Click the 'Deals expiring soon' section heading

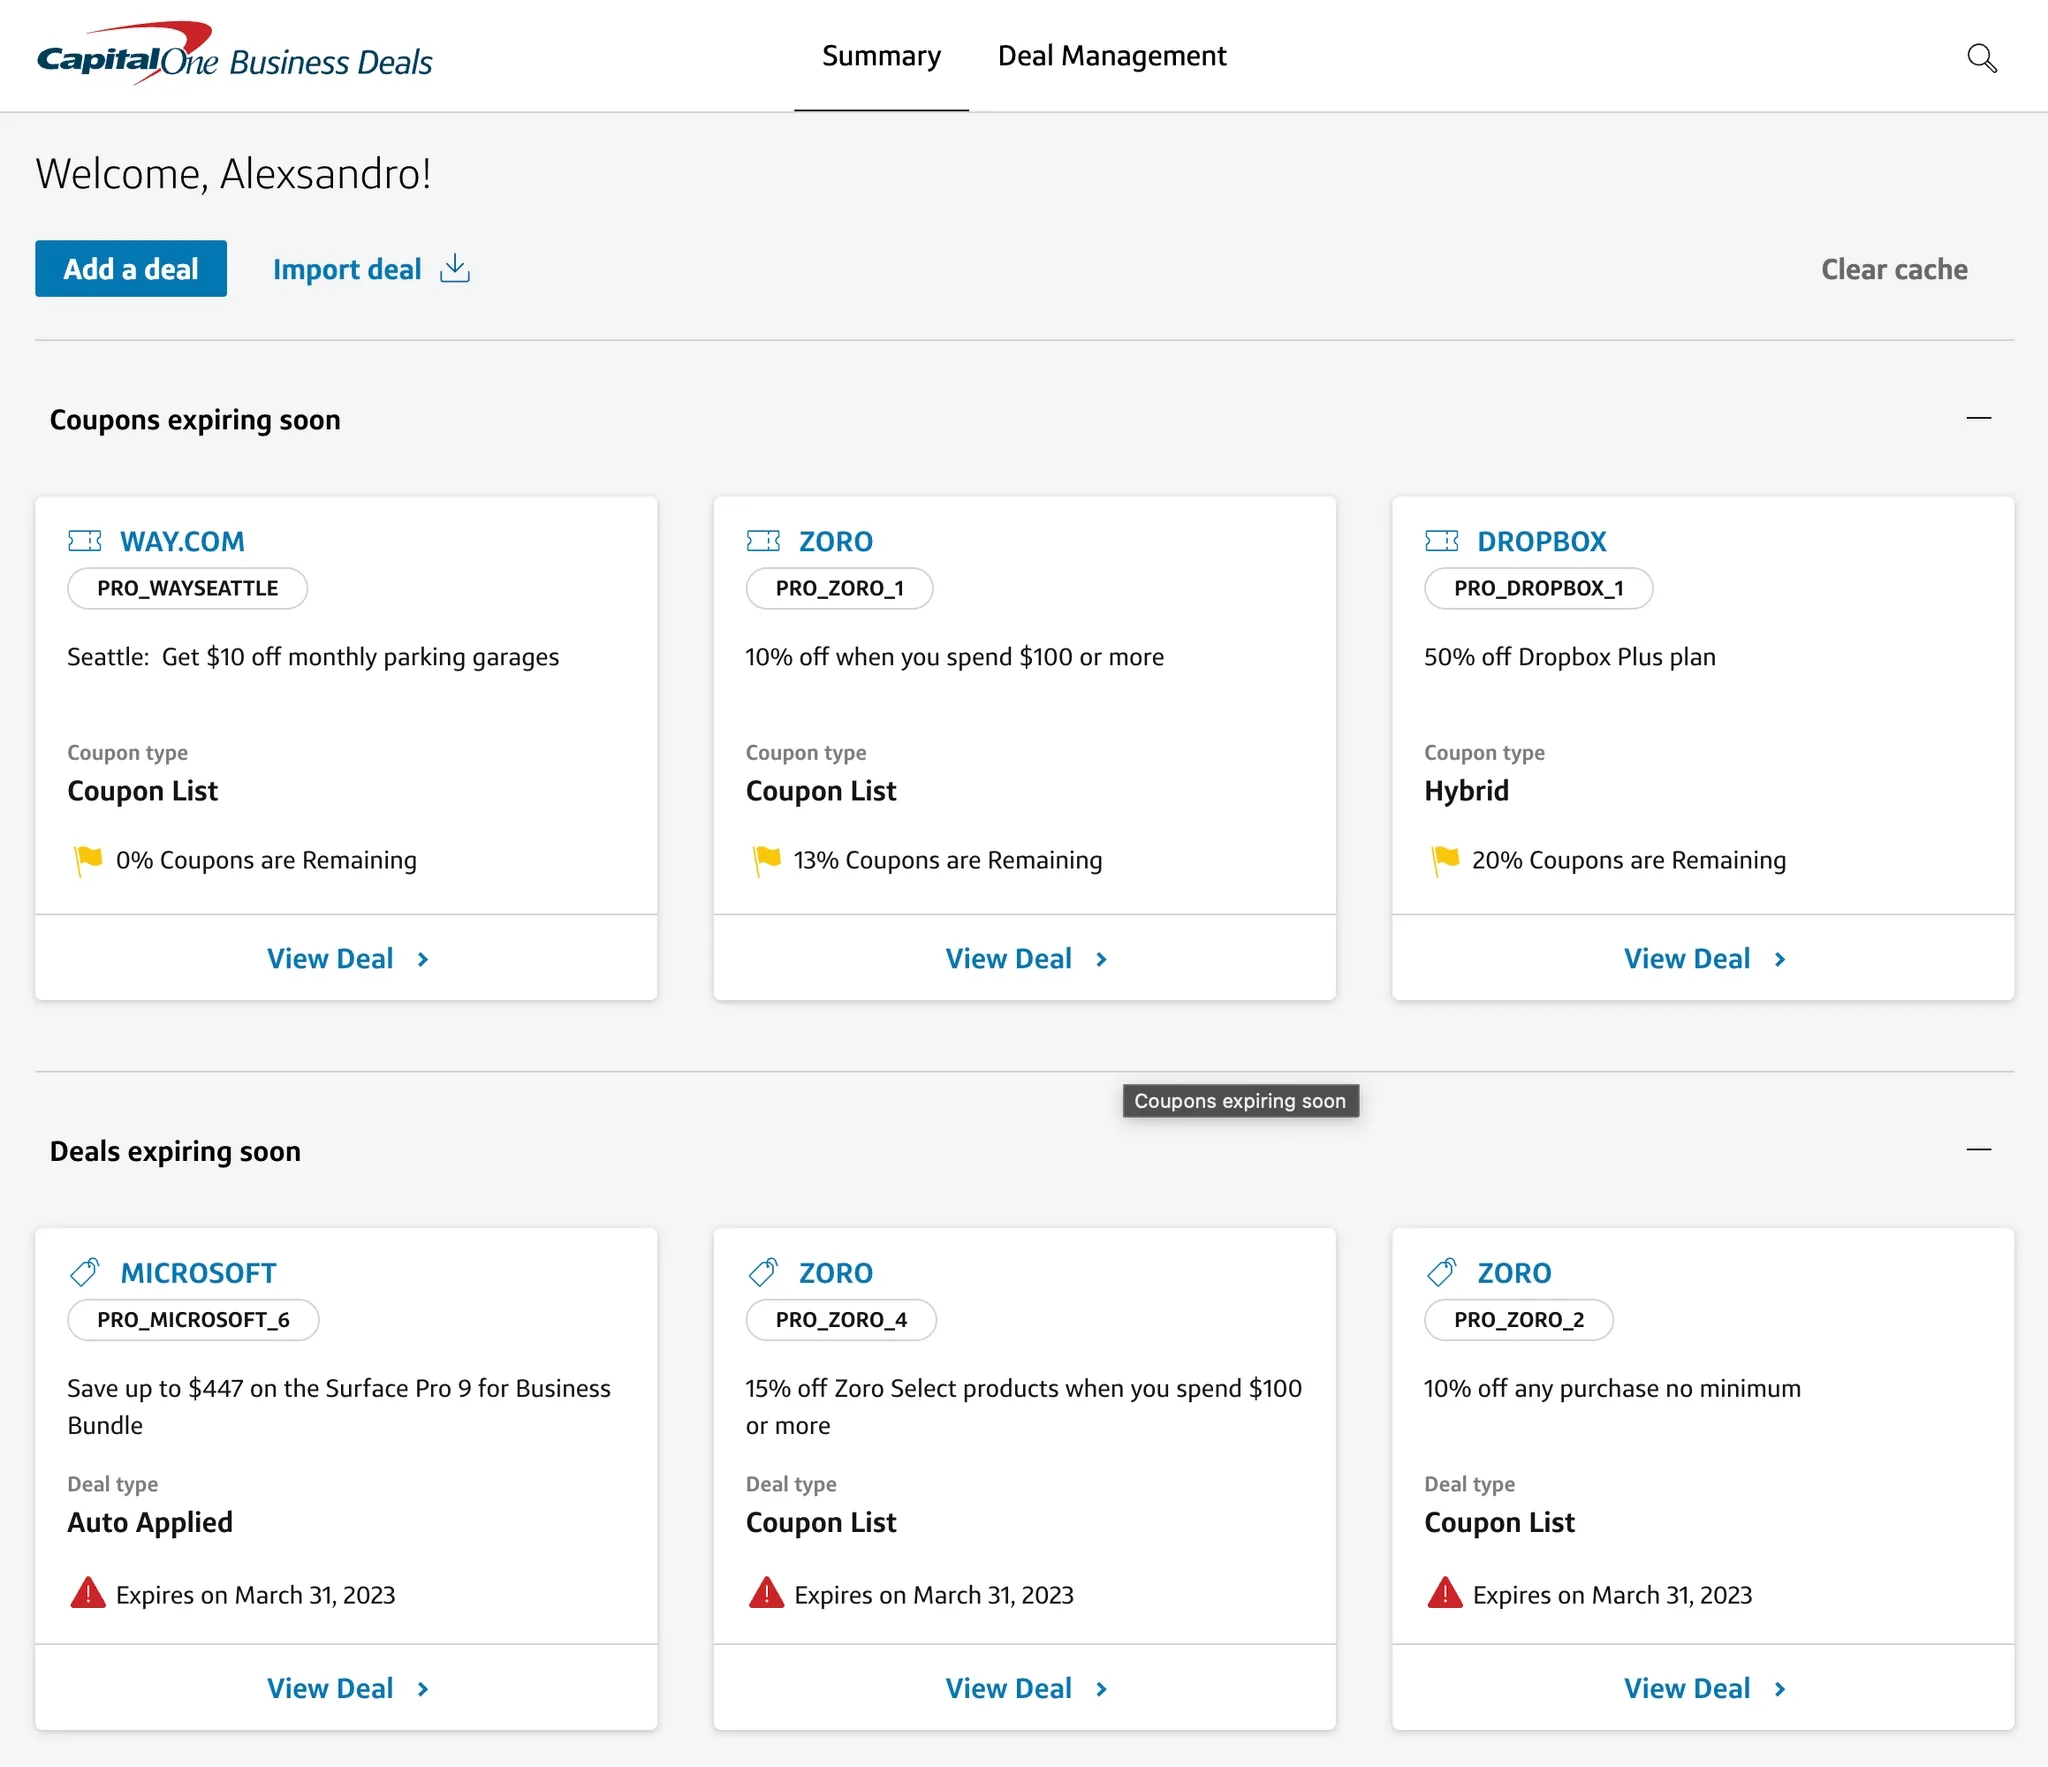[175, 1151]
